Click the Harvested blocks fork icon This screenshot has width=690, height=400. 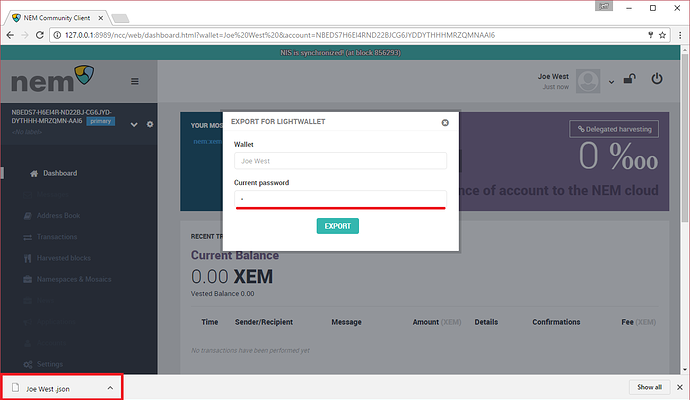coord(28,258)
